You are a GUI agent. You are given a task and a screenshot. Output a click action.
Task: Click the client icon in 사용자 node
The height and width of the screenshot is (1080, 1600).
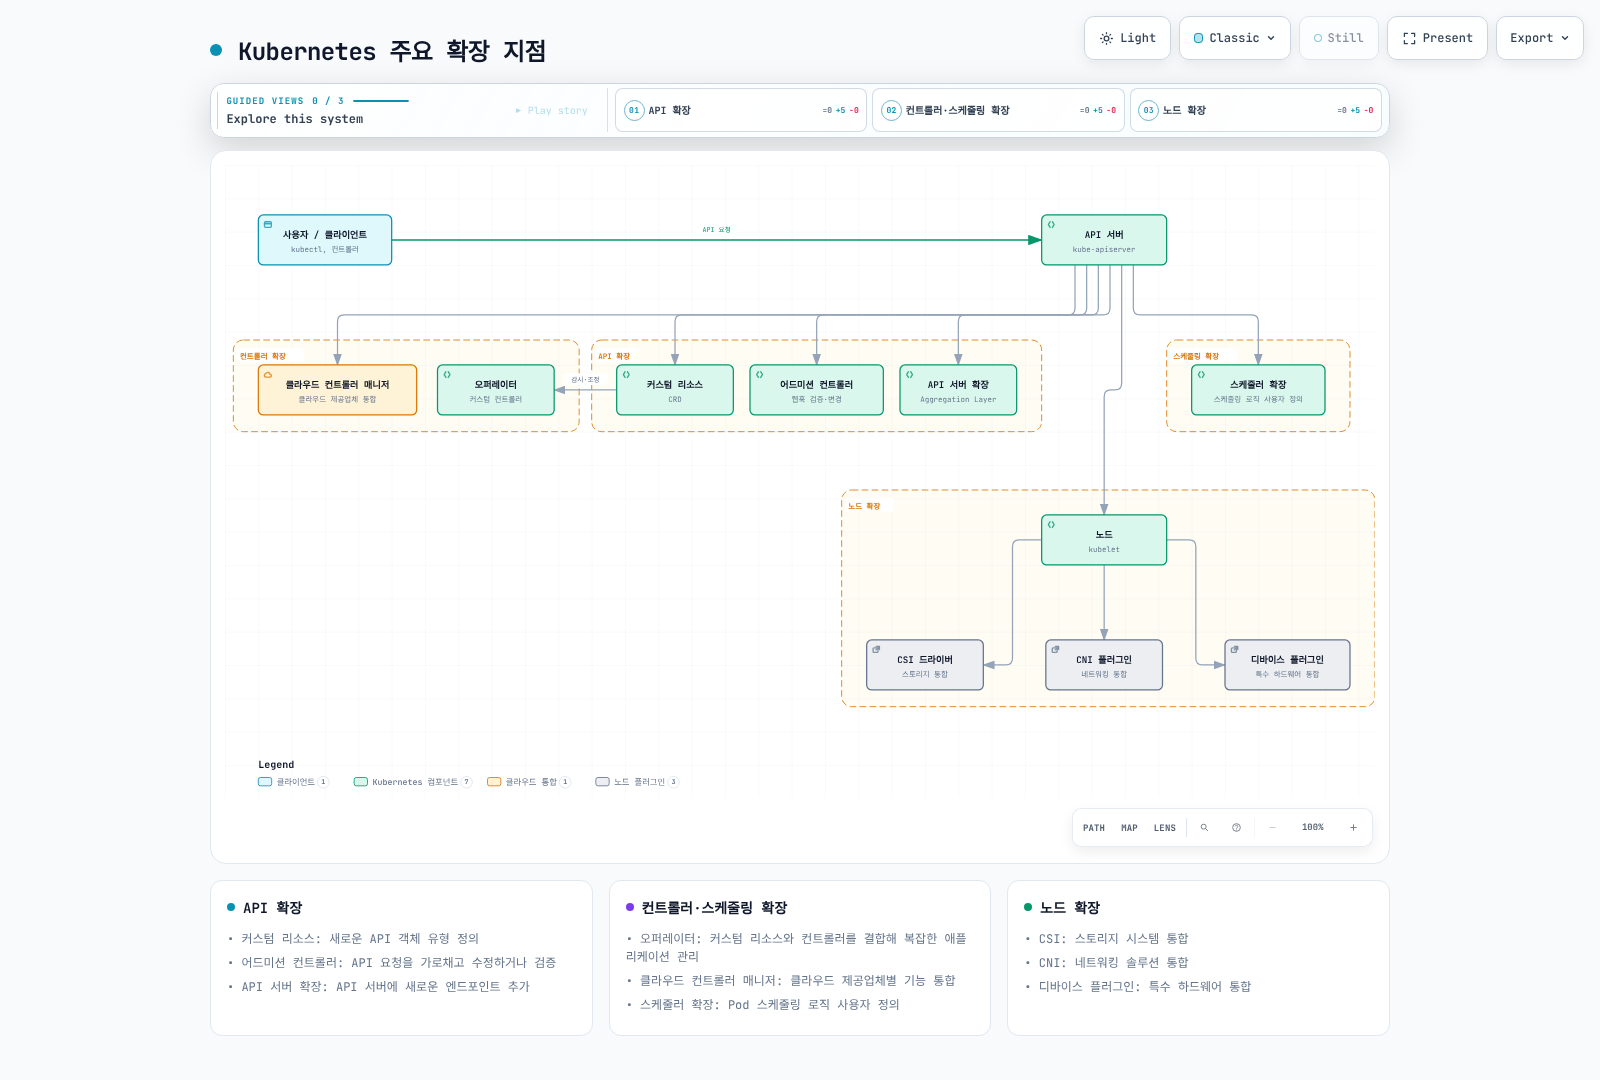tap(268, 225)
